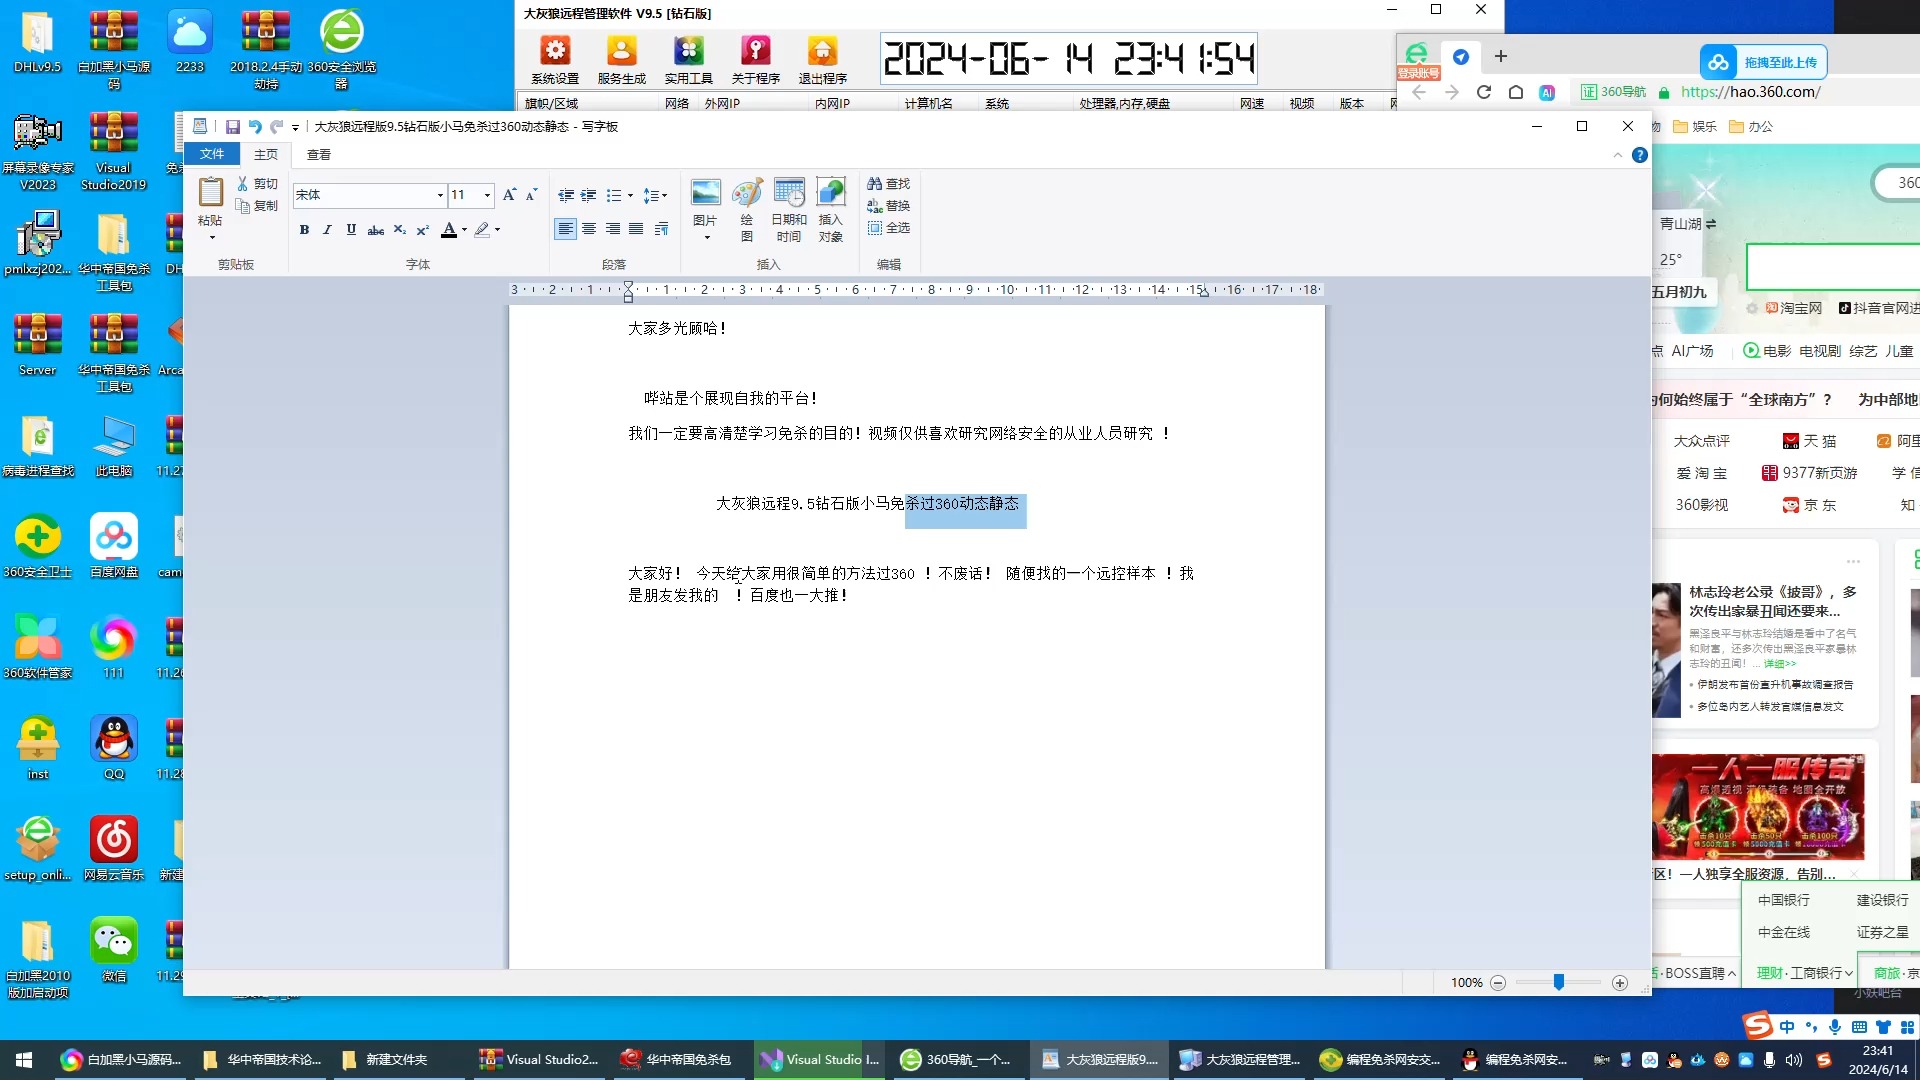Open 实用工具 in the 大灰狼 remote window
The image size is (1920, 1080).
coord(688,60)
